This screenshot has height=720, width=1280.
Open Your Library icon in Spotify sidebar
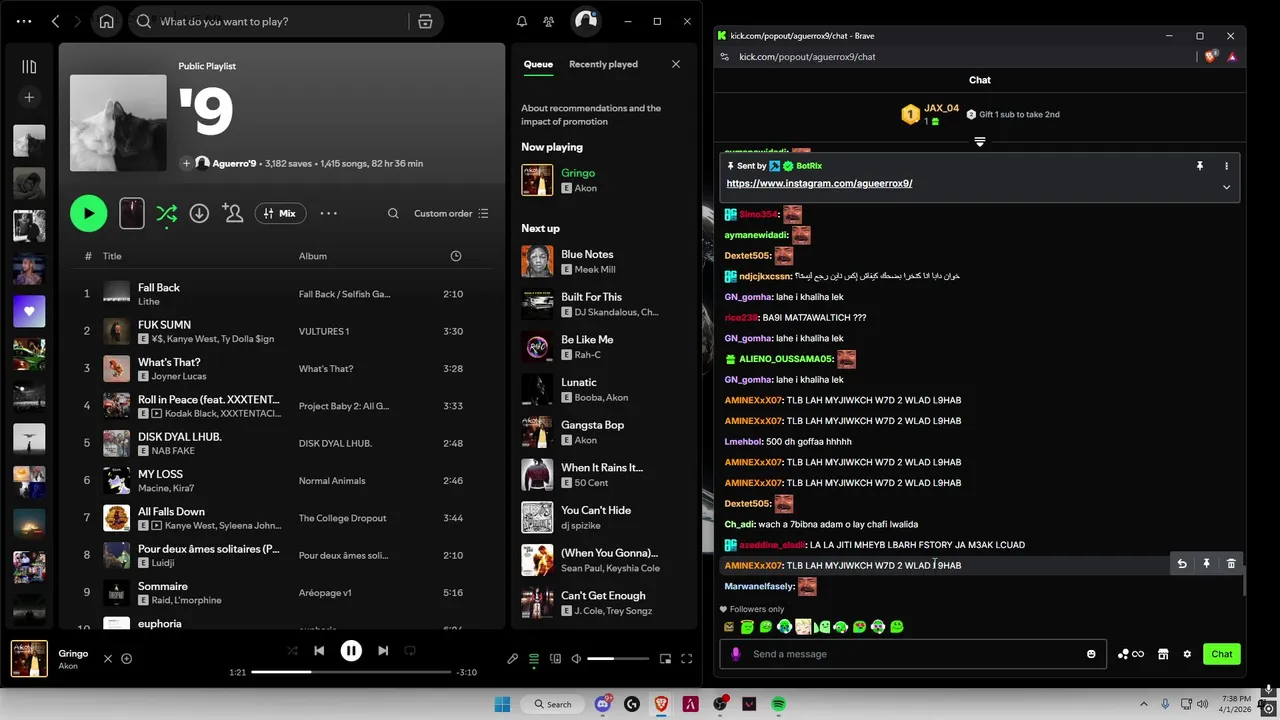[29, 67]
